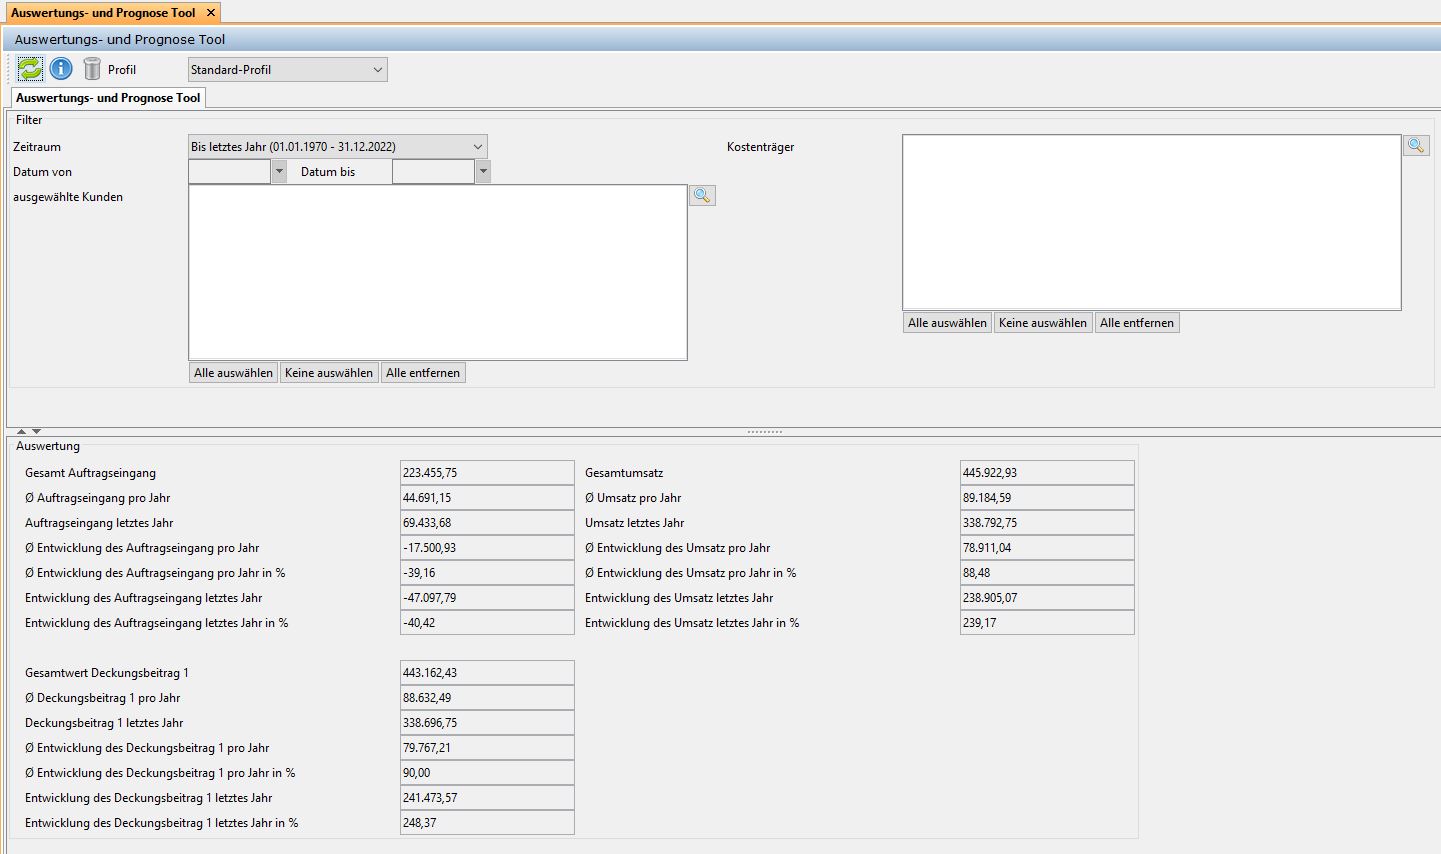Click the empty Kostenträger list box
Viewport: 1441px width, 854px height.
pyautogui.click(x=1150, y=220)
